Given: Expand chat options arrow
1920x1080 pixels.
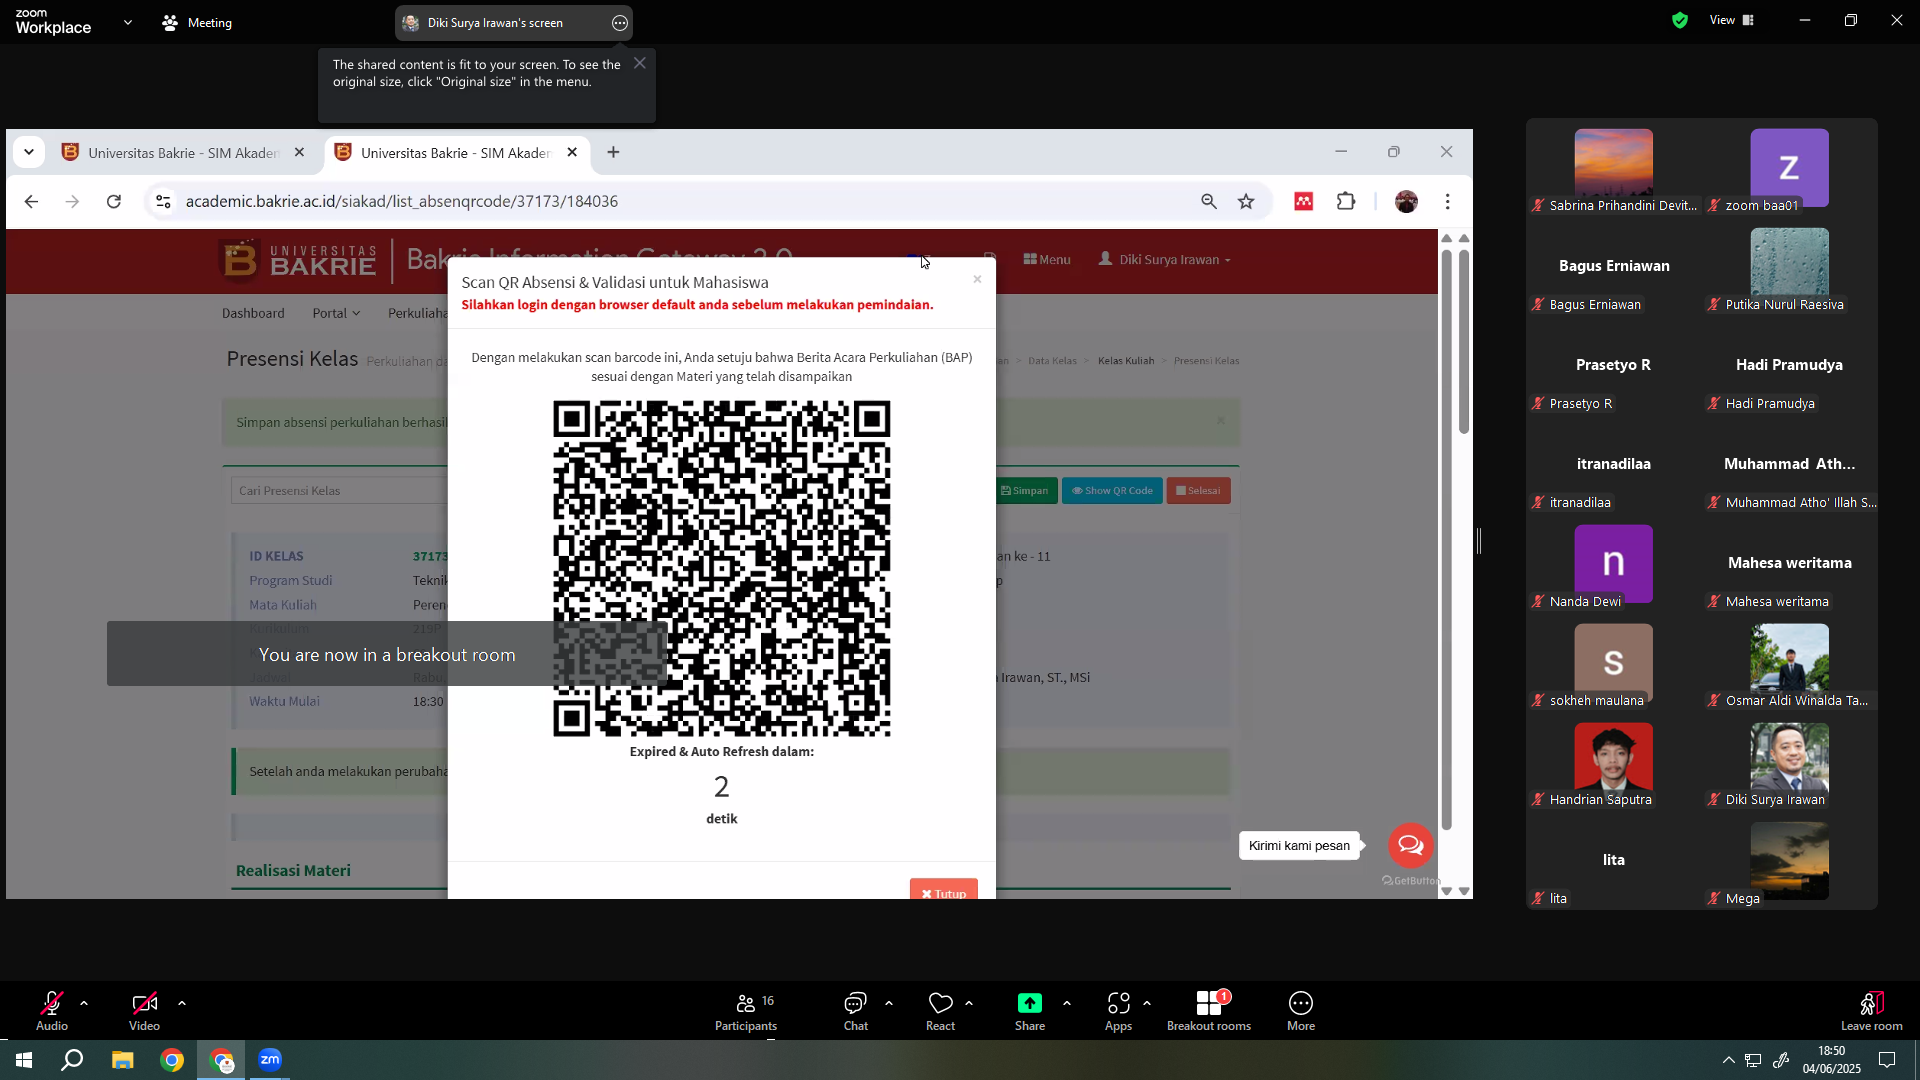Looking at the screenshot, I should coord(889,1003).
